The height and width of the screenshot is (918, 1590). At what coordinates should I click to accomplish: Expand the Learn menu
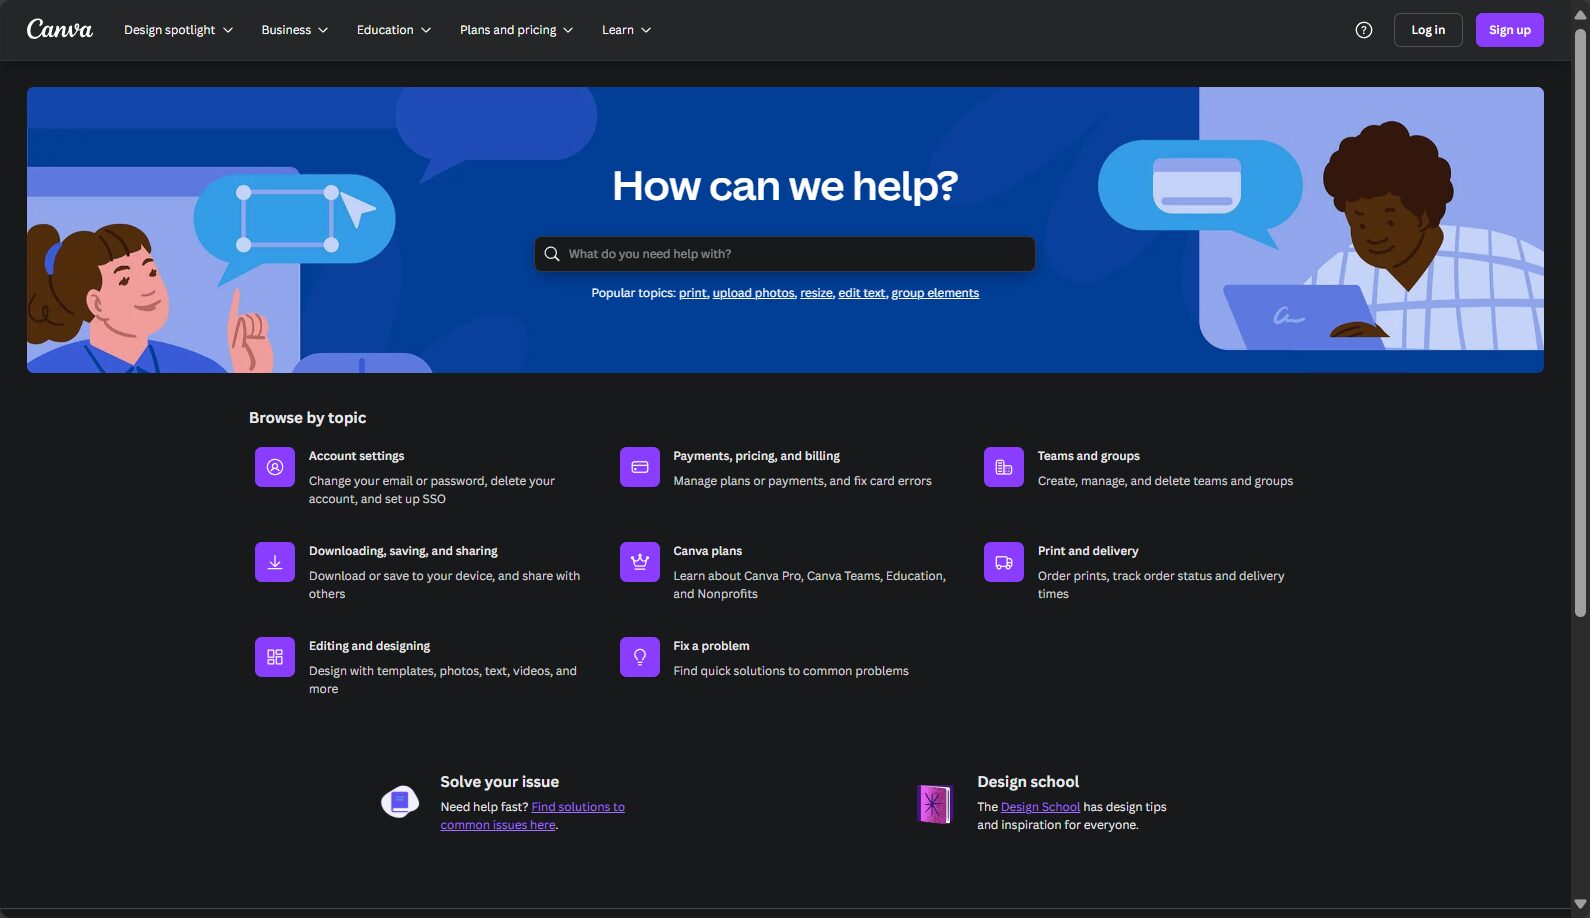click(x=626, y=30)
